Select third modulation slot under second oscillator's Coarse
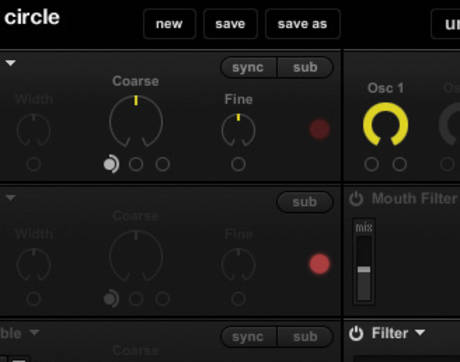Viewport: 460px width, 362px height. coord(162,299)
